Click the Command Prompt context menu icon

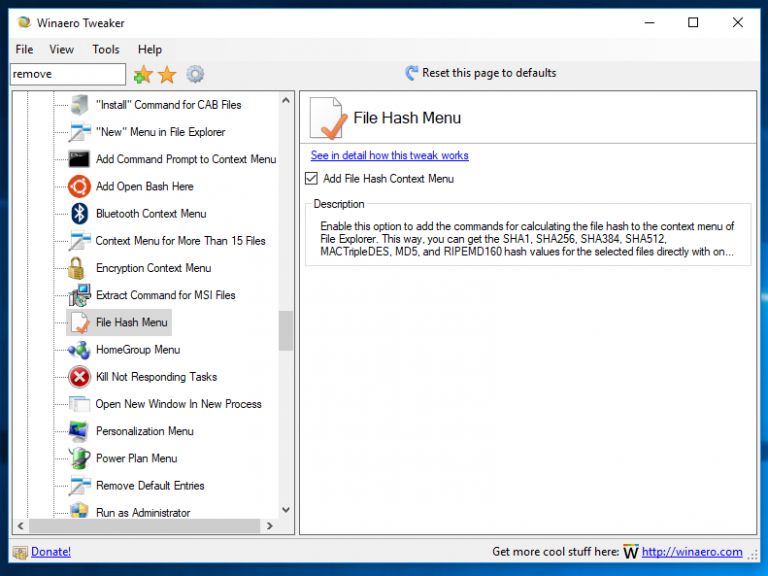[79, 159]
